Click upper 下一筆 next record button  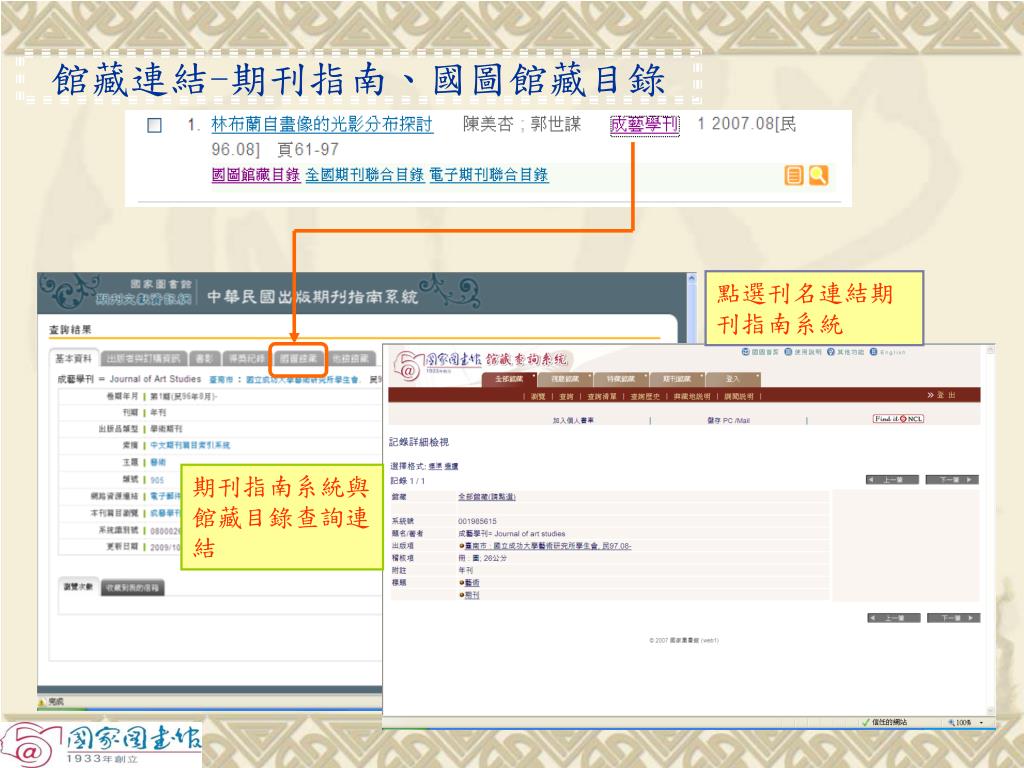pos(953,480)
